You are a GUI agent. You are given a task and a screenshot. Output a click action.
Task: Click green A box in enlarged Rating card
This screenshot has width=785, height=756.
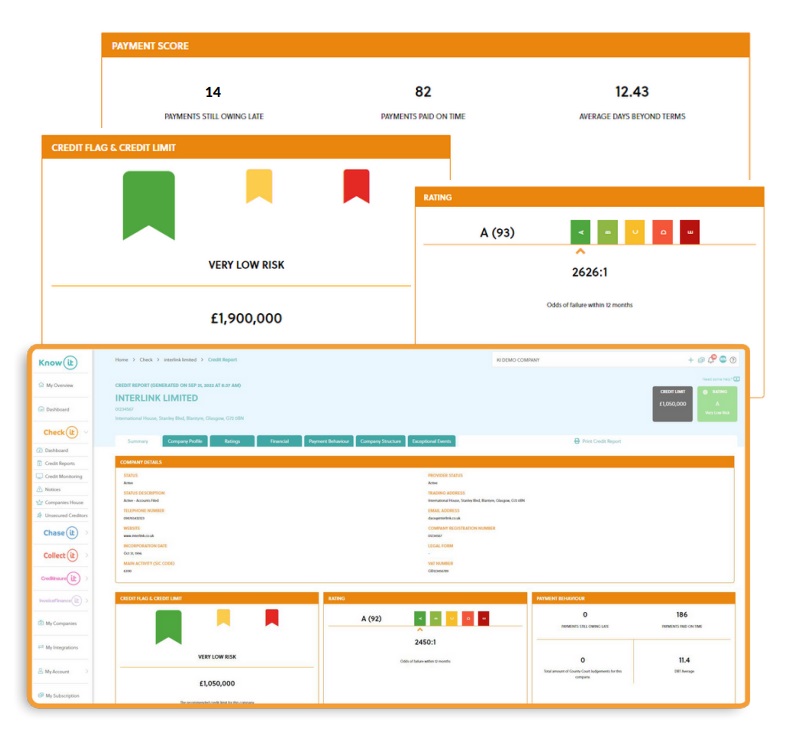pos(580,232)
